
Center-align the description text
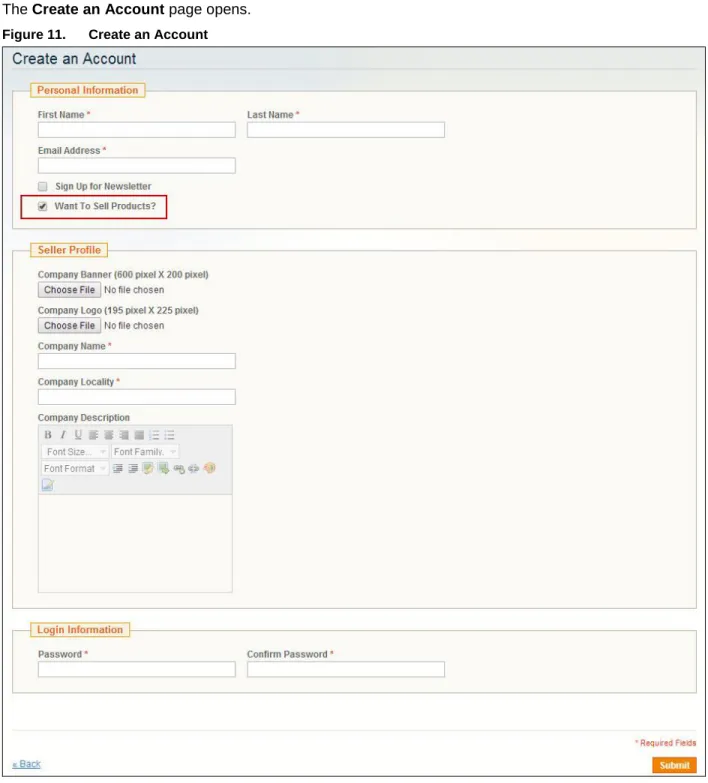tap(108, 435)
